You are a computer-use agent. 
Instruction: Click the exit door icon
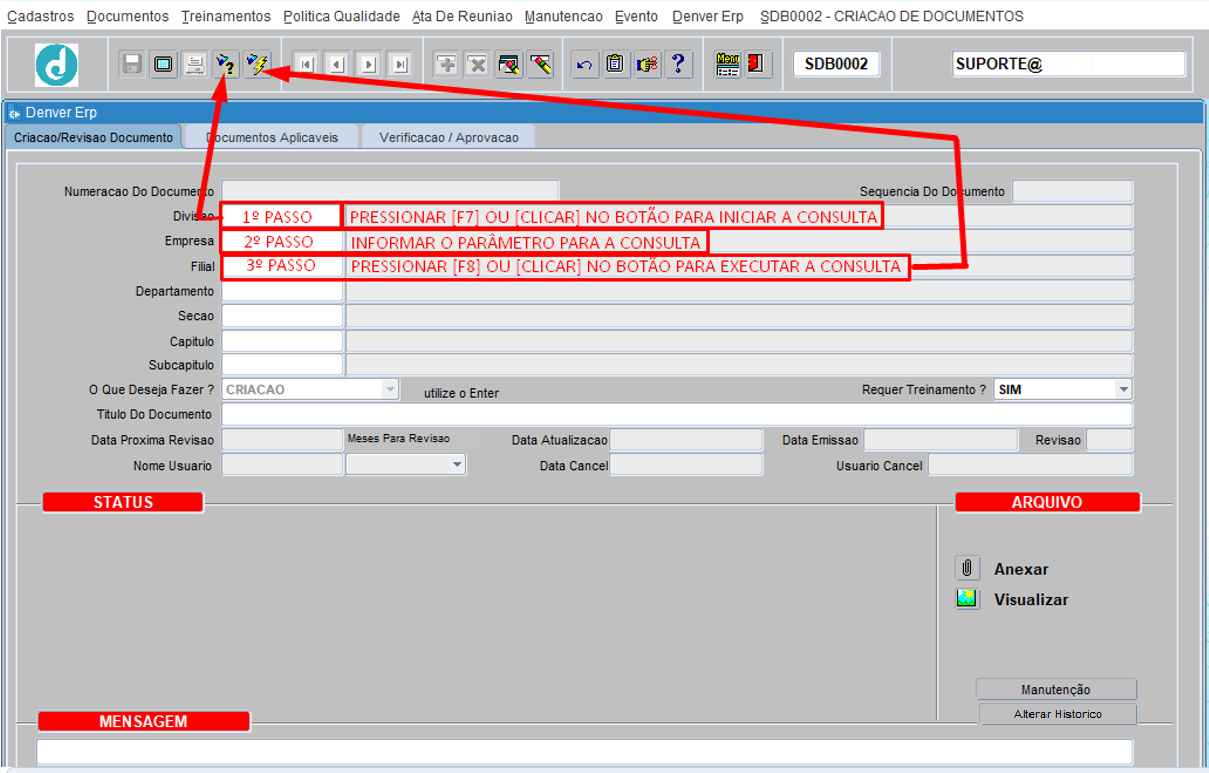tap(757, 65)
